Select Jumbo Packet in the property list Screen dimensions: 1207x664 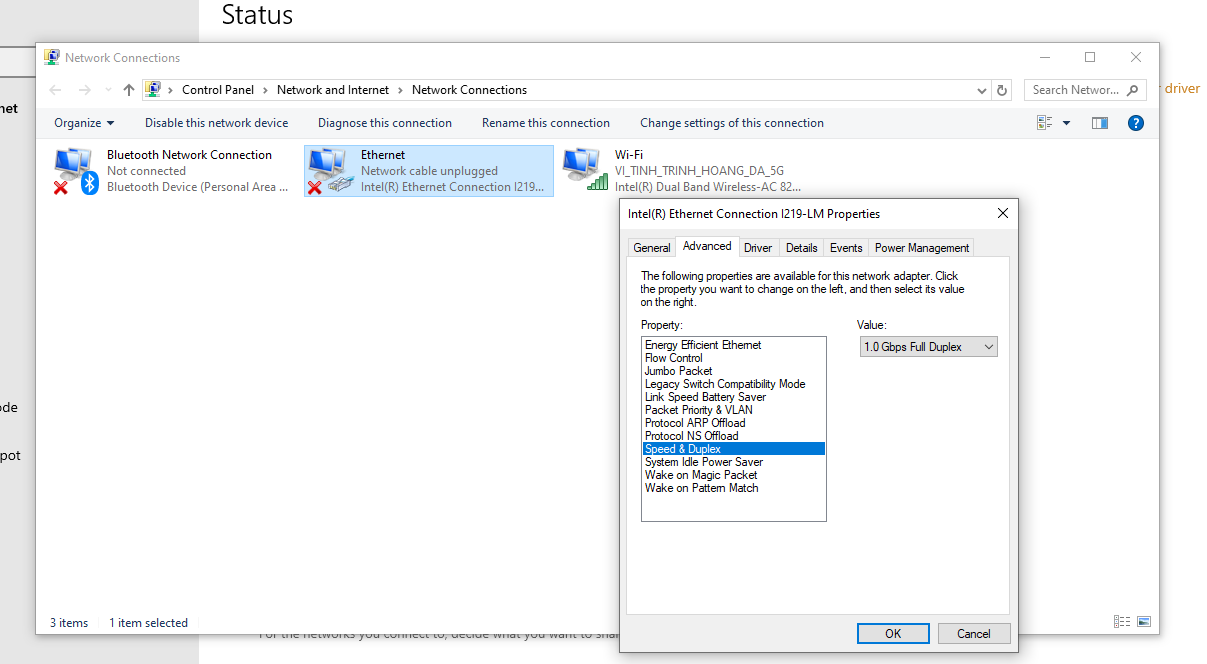(x=678, y=371)
